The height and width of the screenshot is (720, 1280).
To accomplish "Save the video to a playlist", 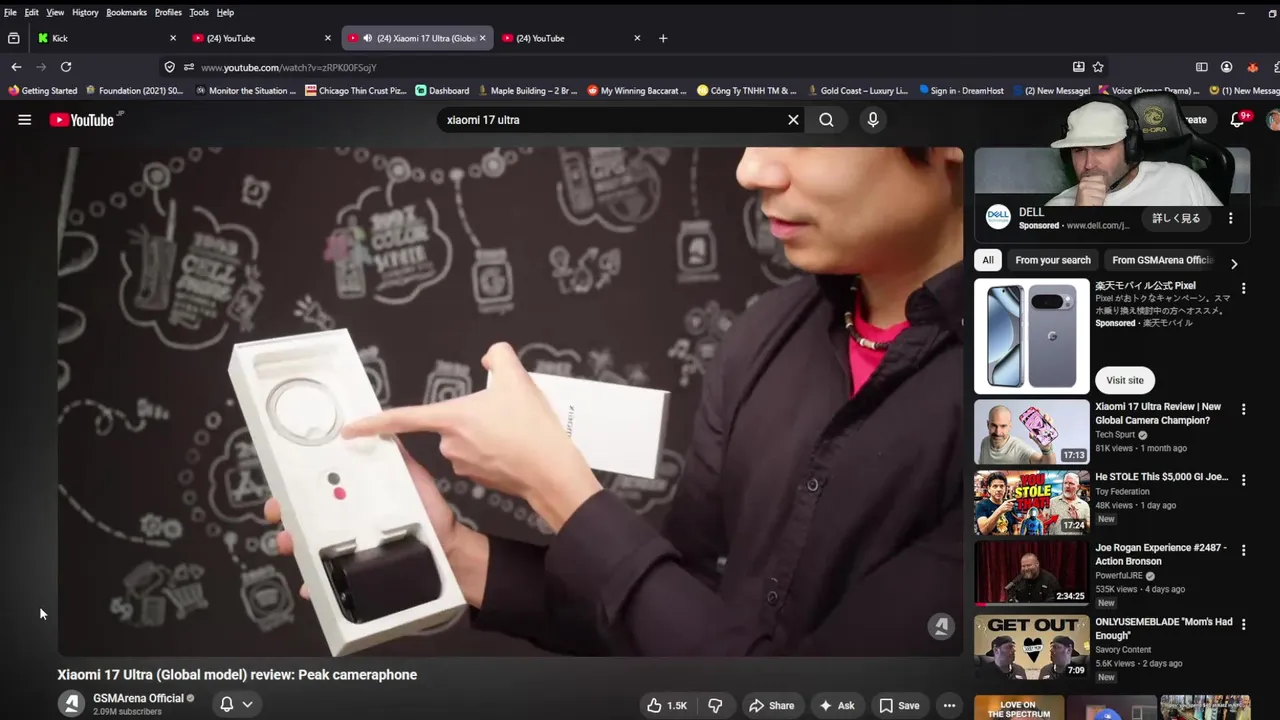I will click(x=899, y=705).
